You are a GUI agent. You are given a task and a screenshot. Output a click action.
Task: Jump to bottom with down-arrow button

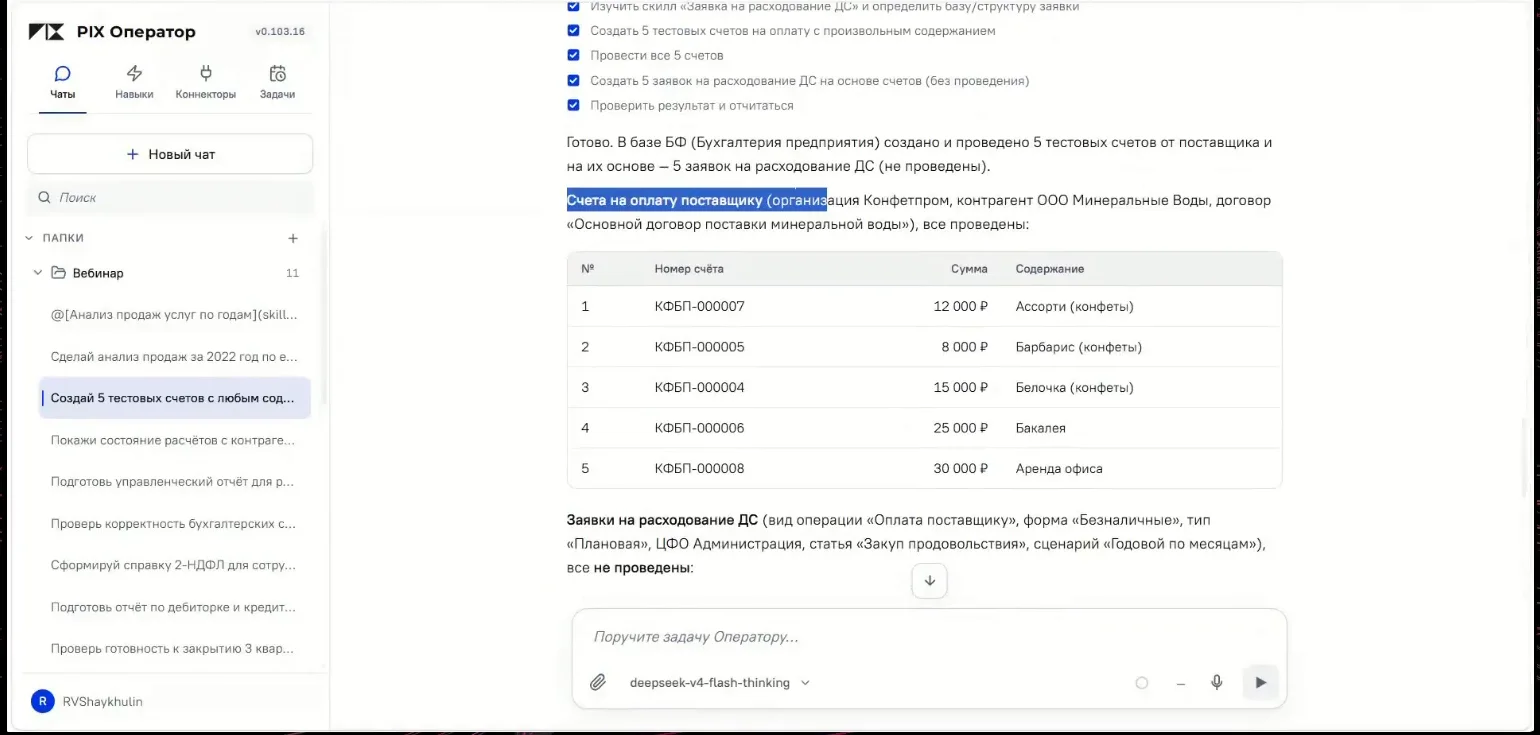[x=929, y=581]
